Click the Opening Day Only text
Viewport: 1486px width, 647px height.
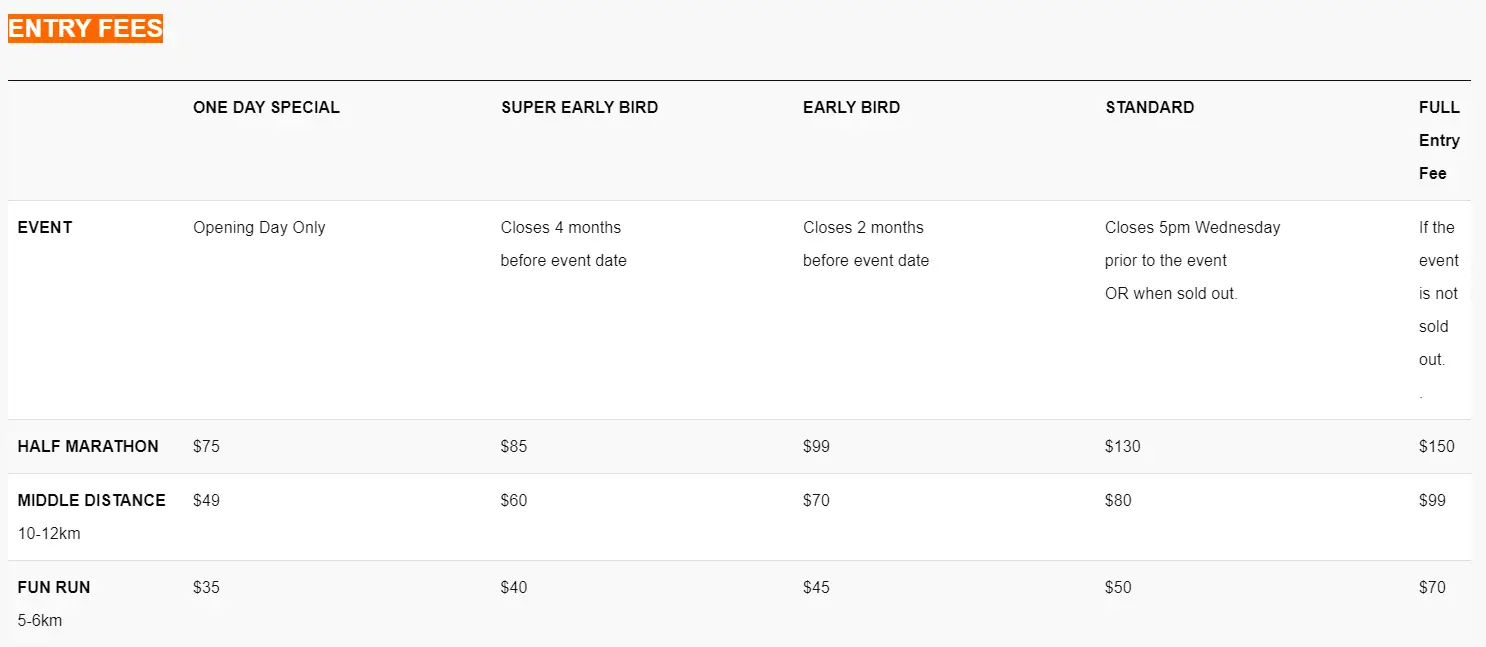tap(259, 227)
